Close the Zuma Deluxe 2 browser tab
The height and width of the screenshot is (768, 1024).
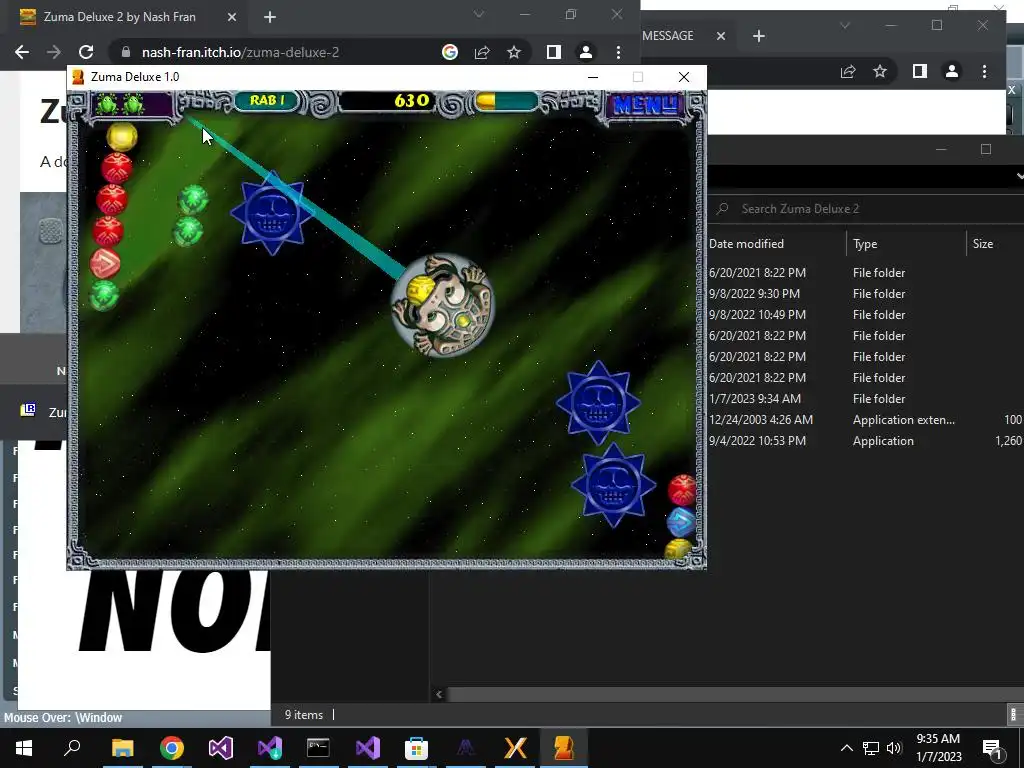click(x=232, y=17)
